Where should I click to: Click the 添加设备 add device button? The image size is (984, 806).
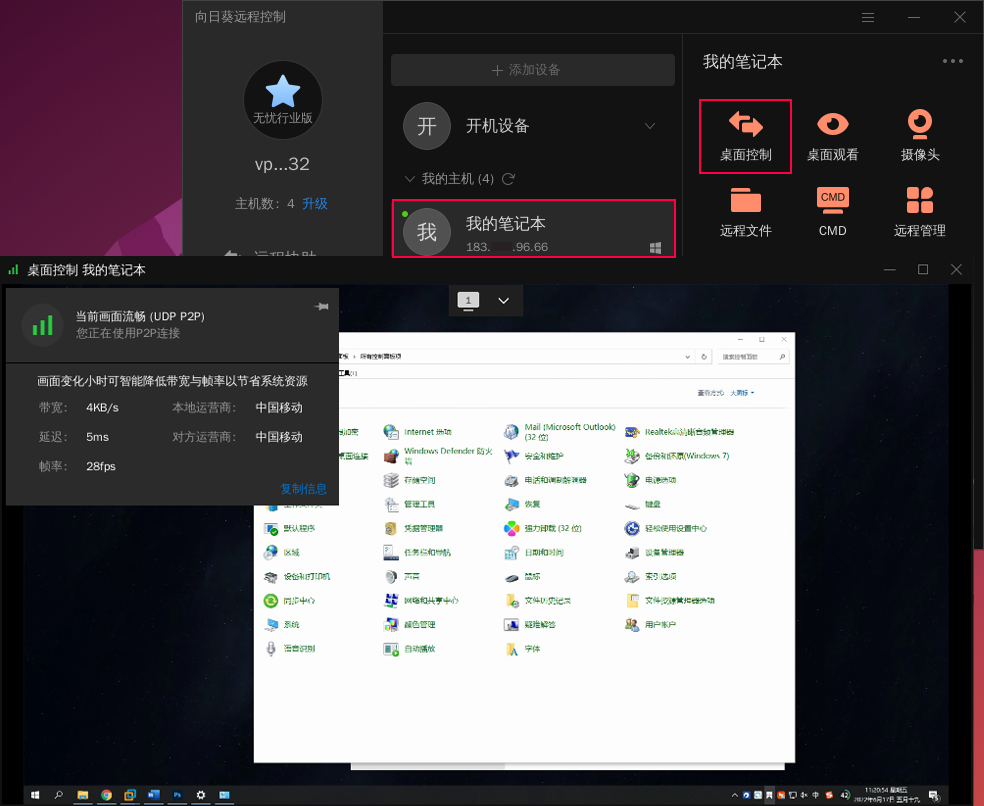tap(533, 69)
